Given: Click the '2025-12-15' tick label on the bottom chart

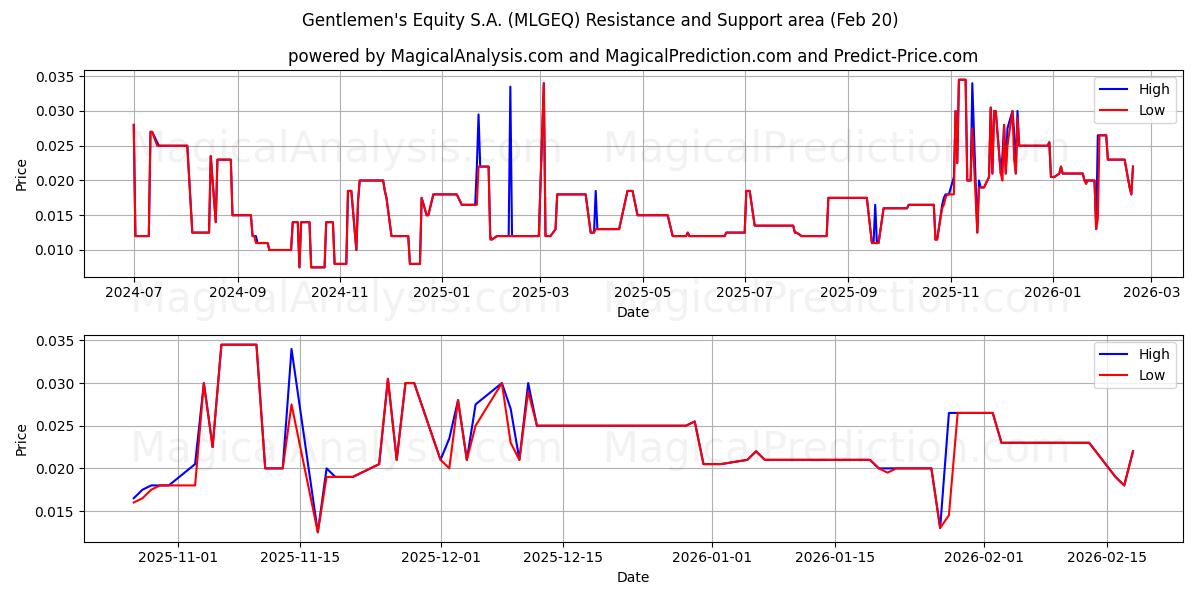Looking at the screenshot, I should [564, 557].
